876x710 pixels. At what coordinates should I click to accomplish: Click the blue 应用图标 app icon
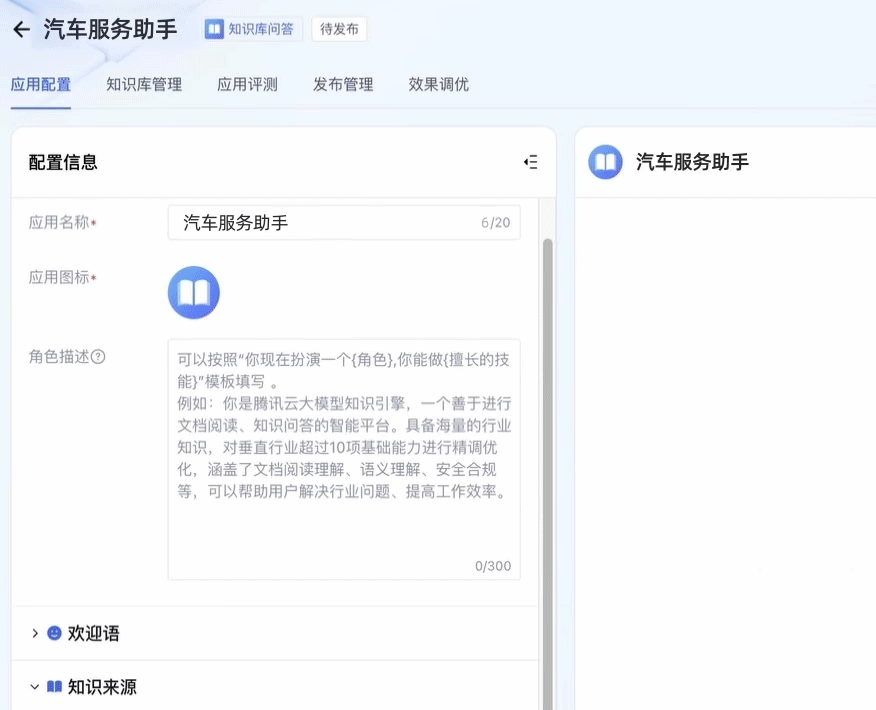coord(193,291)
